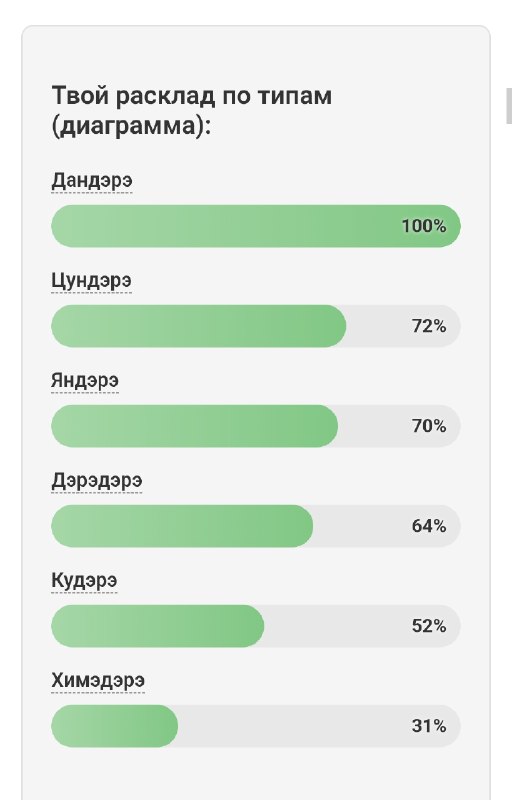The image size is (512, 800).
Task: Click the 52% value label
Action: 429,626
